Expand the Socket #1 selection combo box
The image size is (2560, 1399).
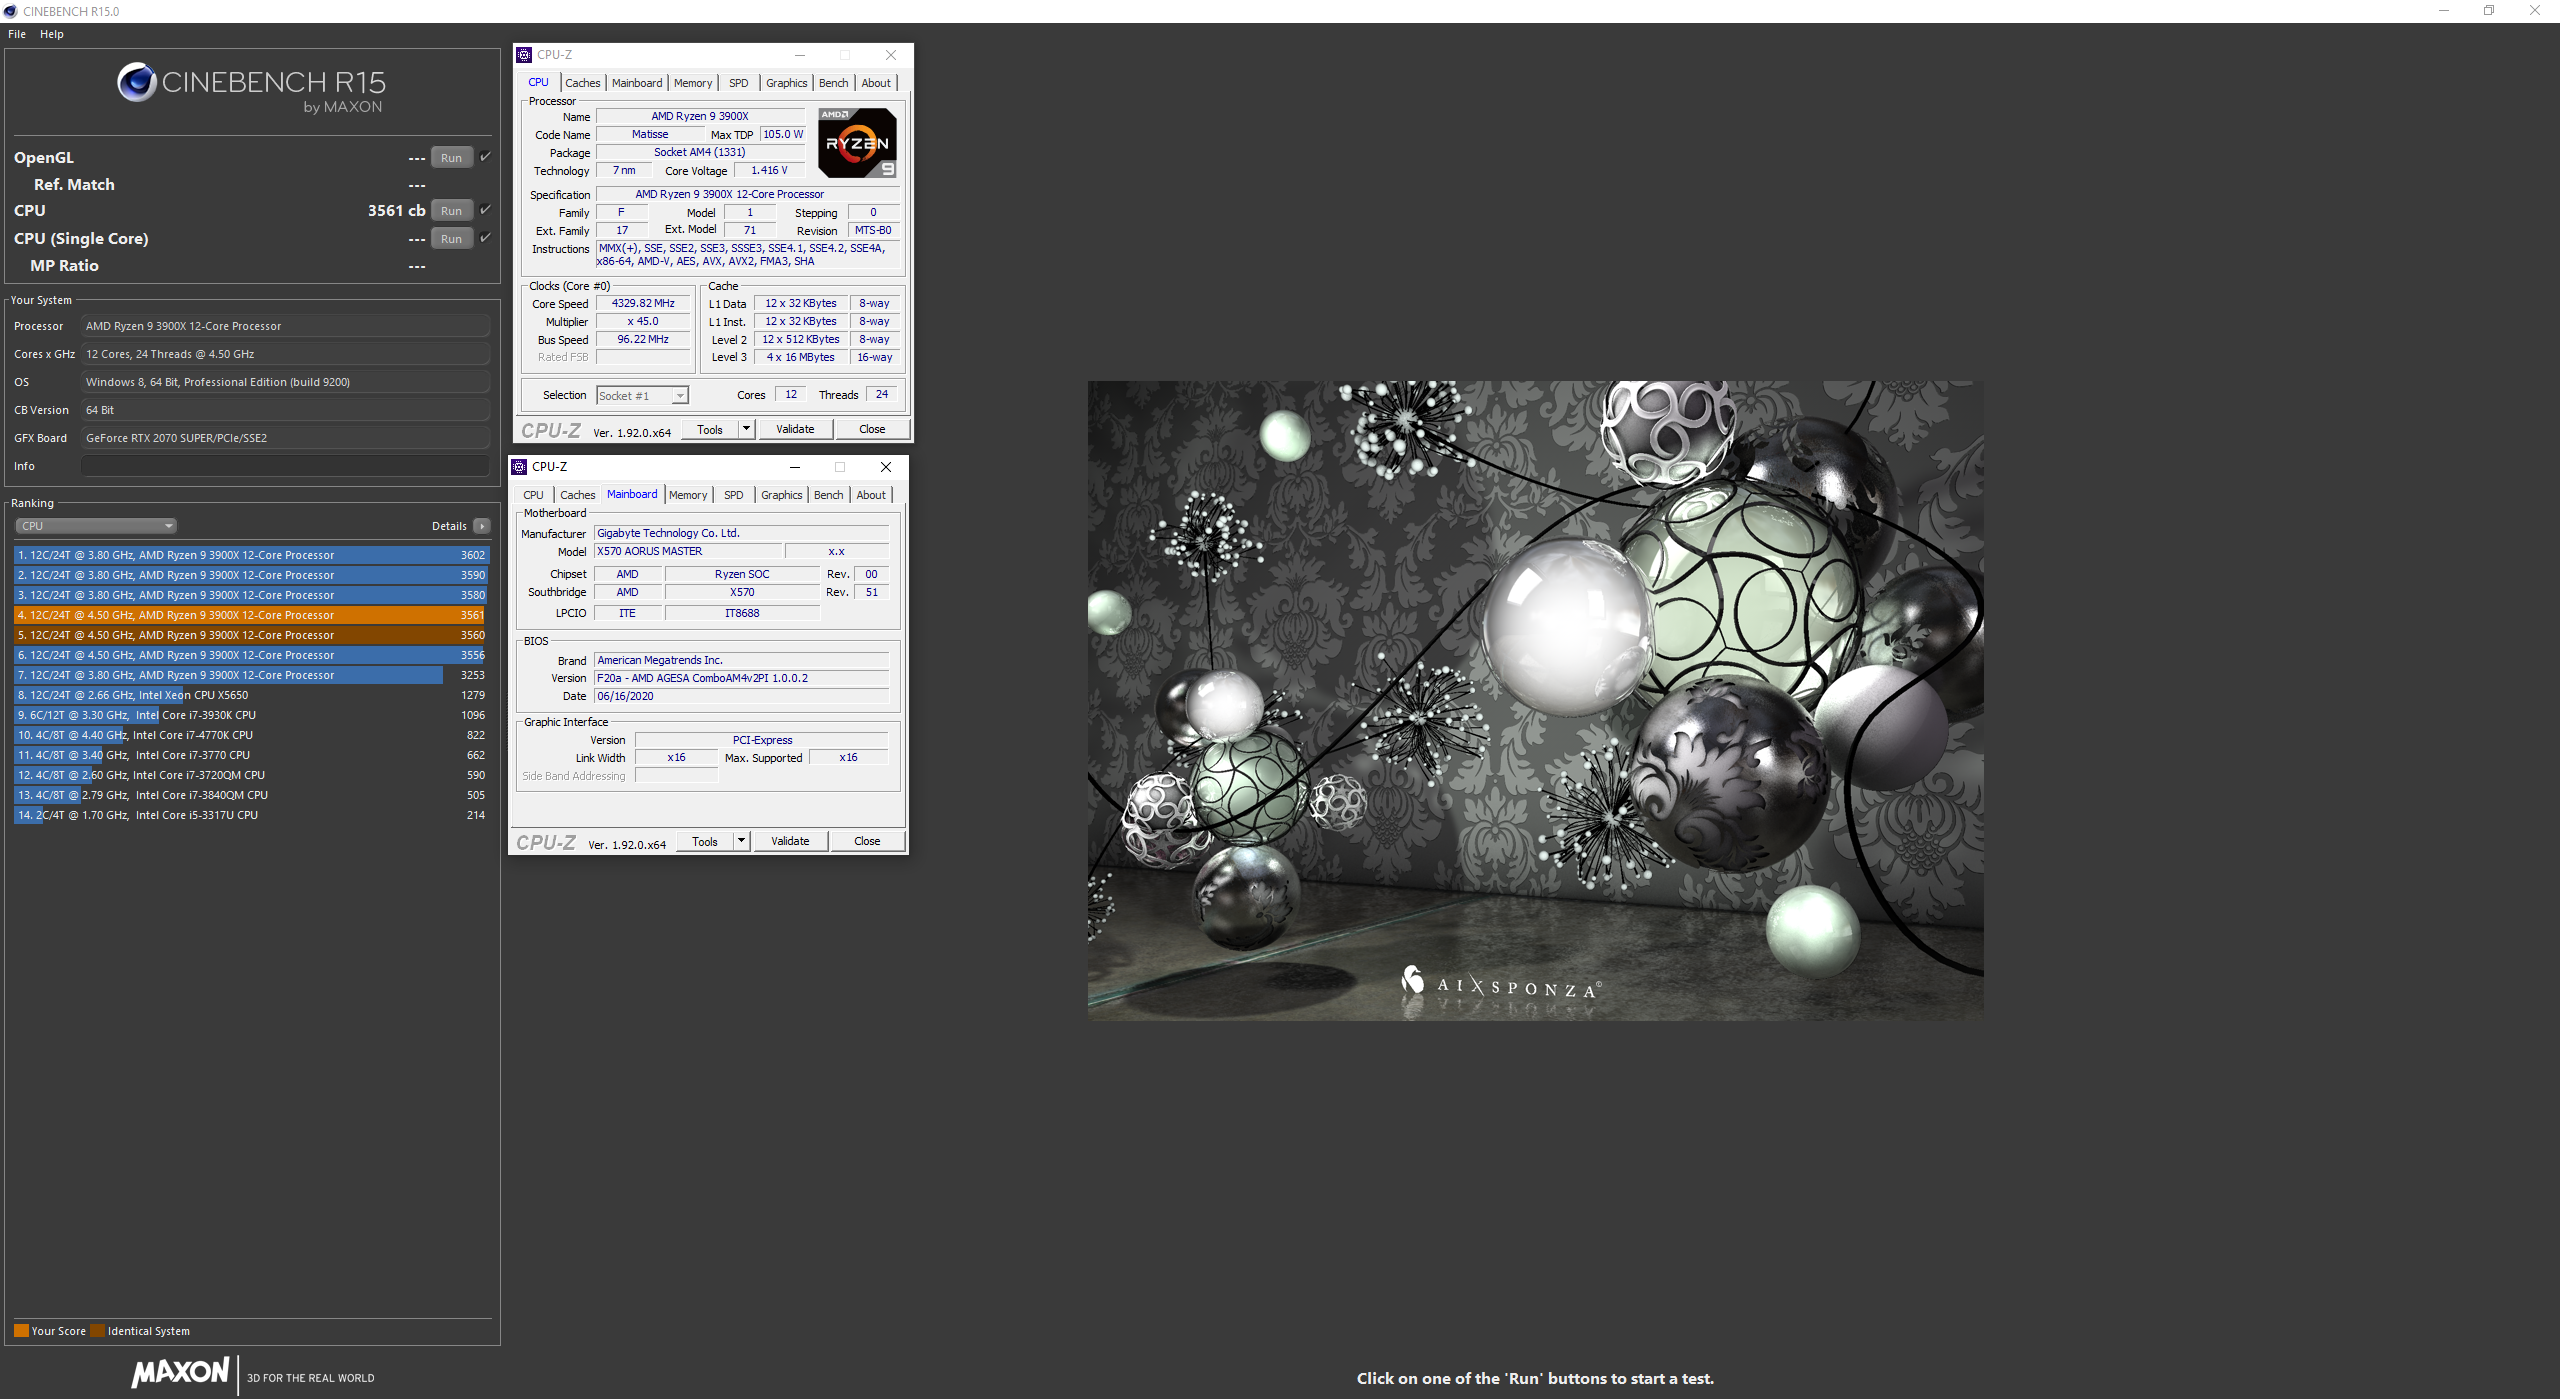point(679,396)
